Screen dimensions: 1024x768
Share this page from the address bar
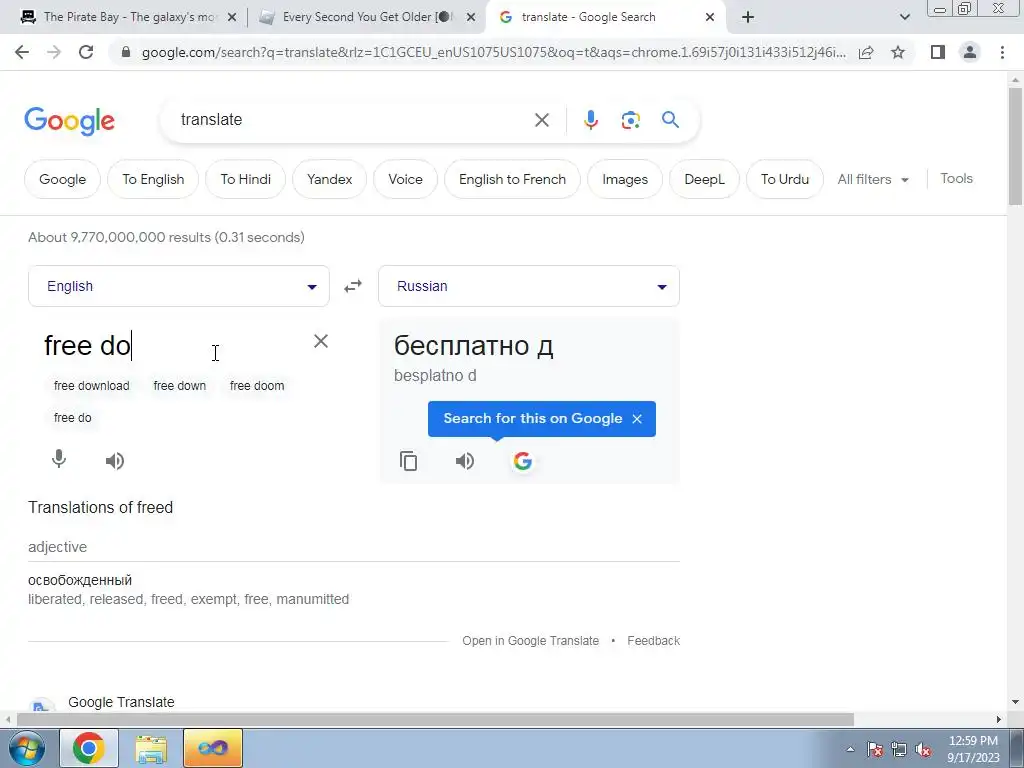click(x=866, y=52)
